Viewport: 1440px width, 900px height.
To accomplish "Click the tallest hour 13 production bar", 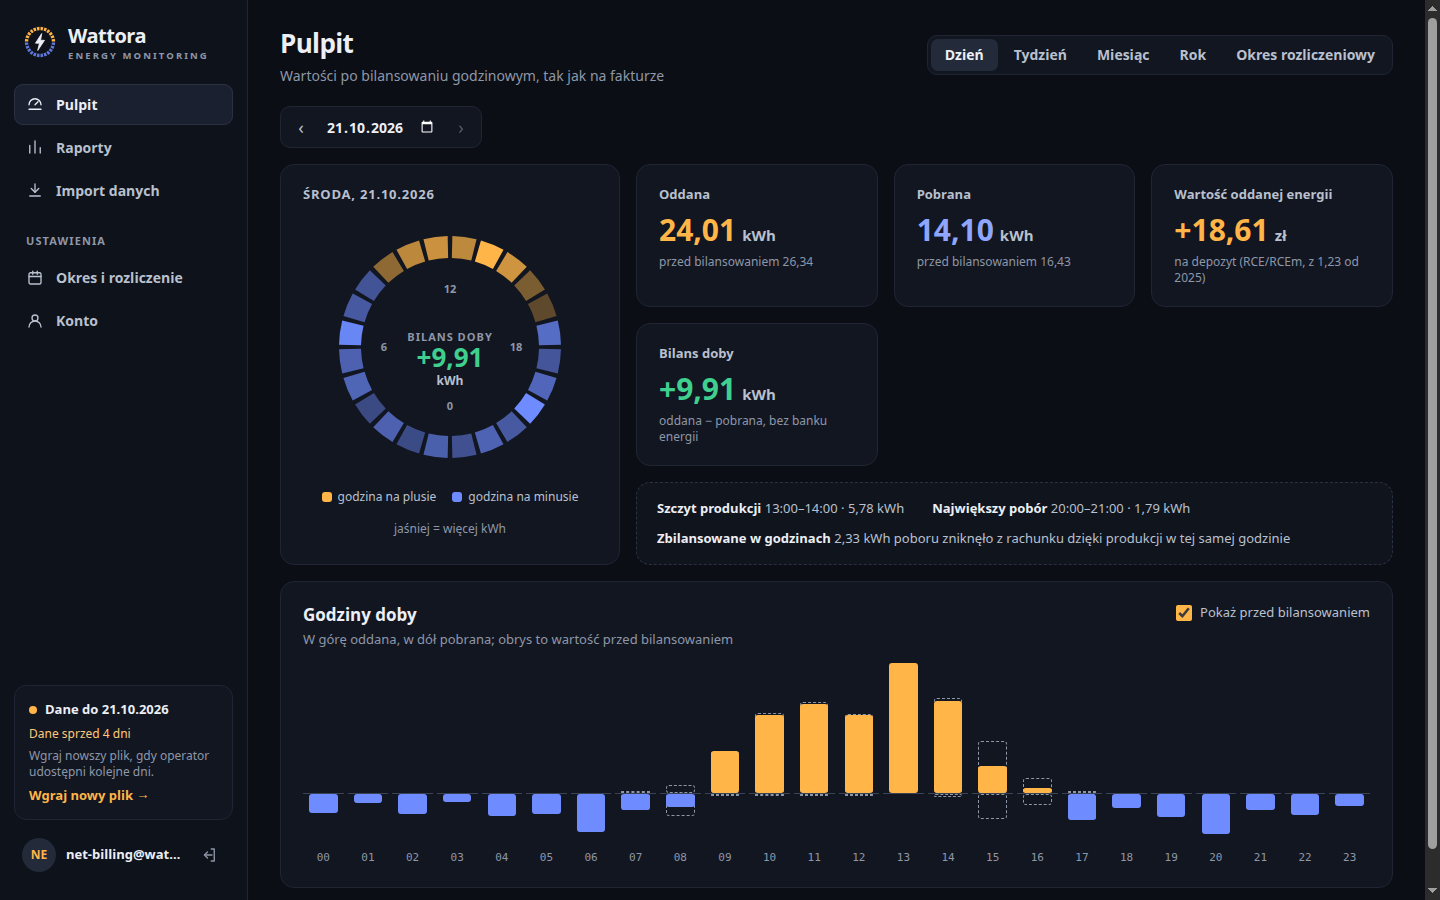I will point(903,728).
